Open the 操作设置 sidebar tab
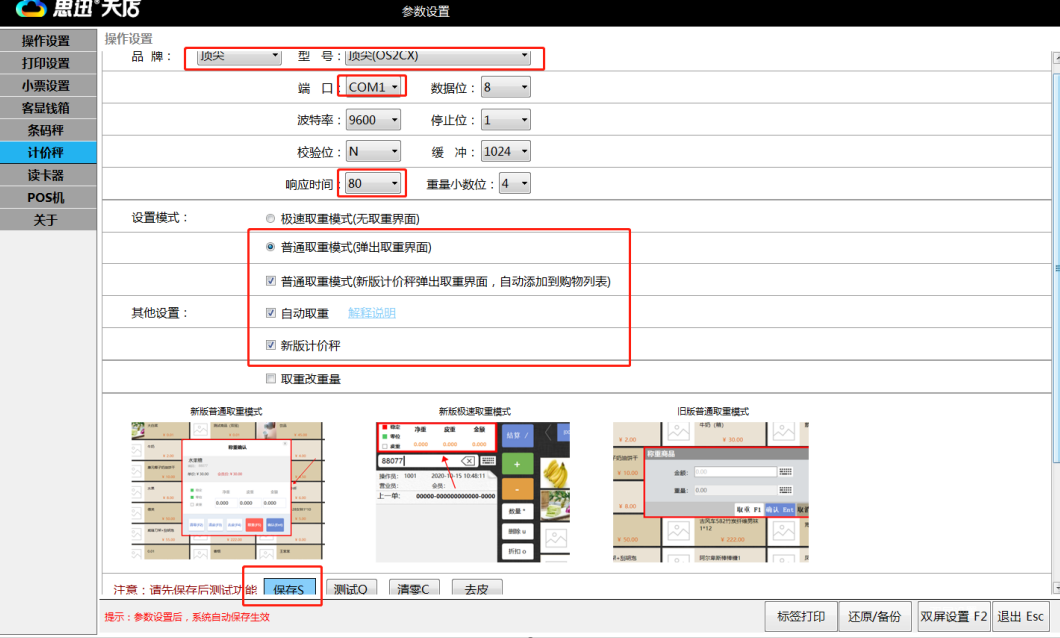The height and width of the screenshot is (638, 1060). (48, 40)
